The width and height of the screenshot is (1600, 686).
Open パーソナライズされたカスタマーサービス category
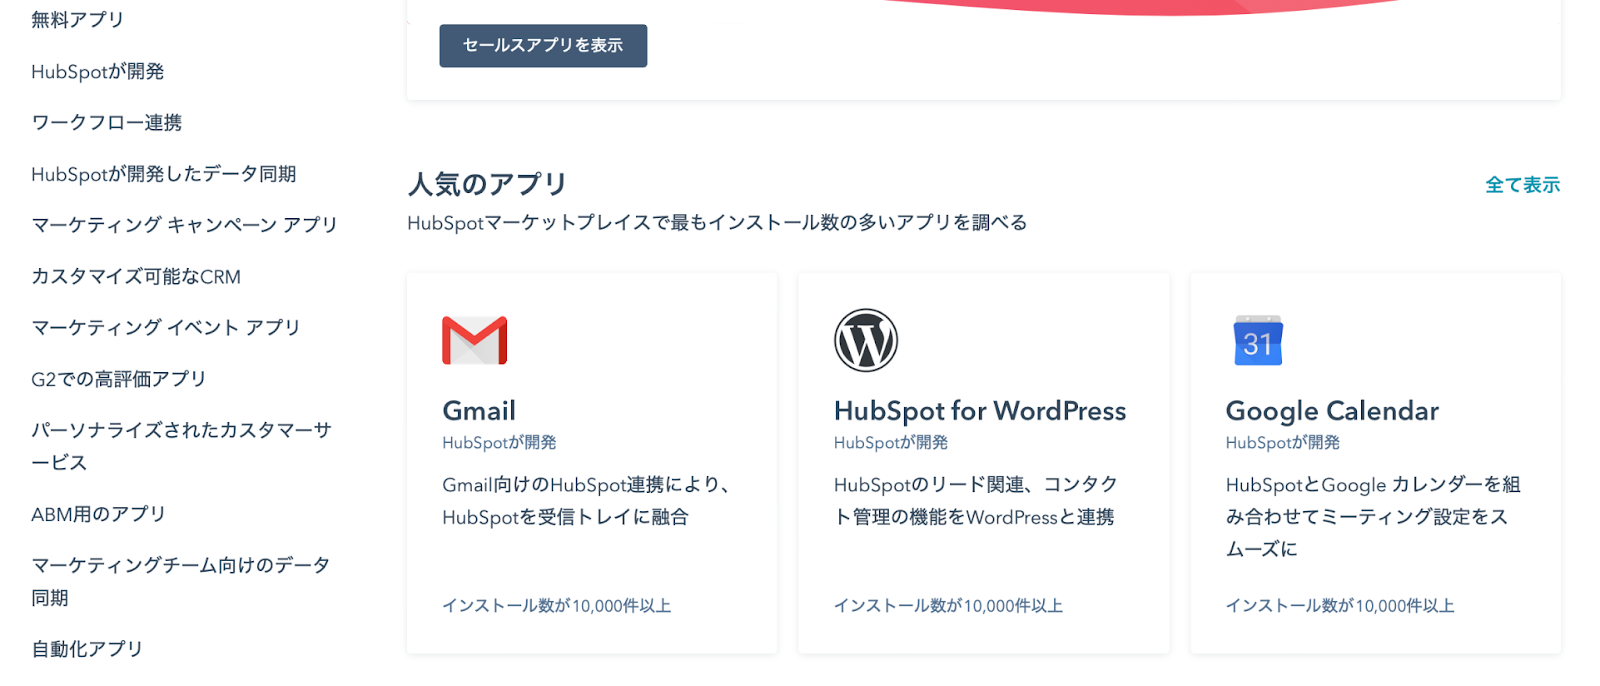tap(181, 446)
